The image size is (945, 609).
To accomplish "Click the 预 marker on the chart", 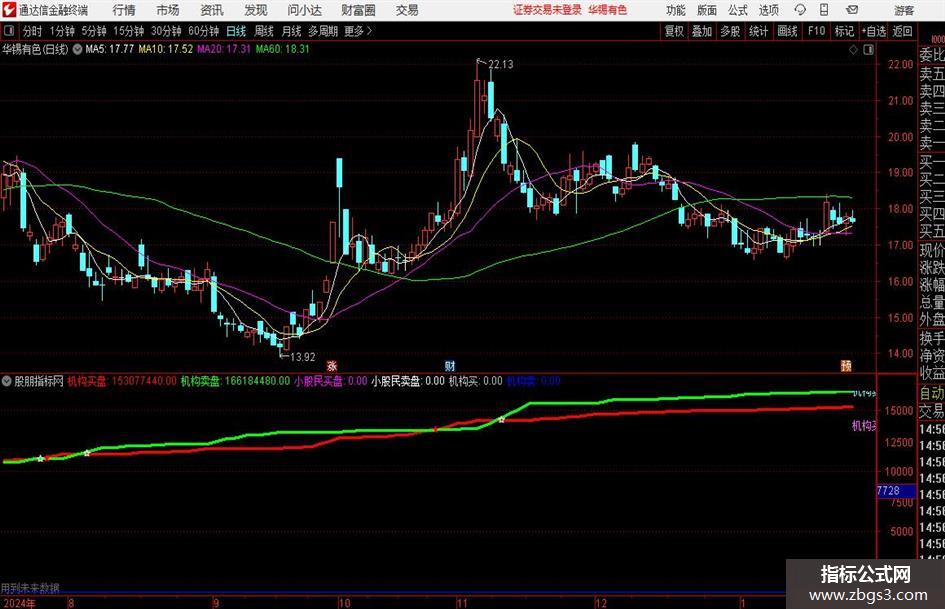I will click(x=846, y=365).
